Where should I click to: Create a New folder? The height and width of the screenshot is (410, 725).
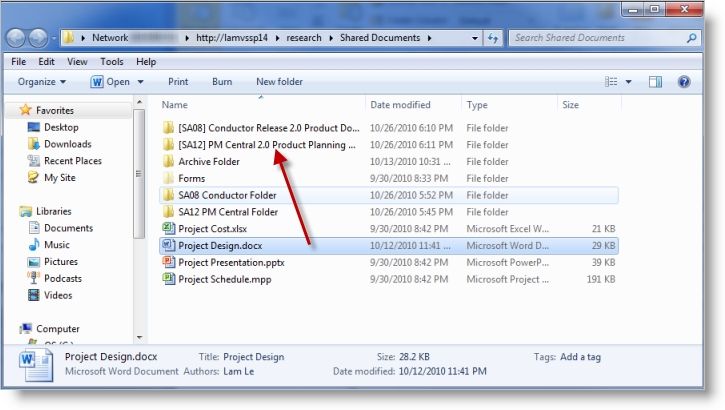279,82
